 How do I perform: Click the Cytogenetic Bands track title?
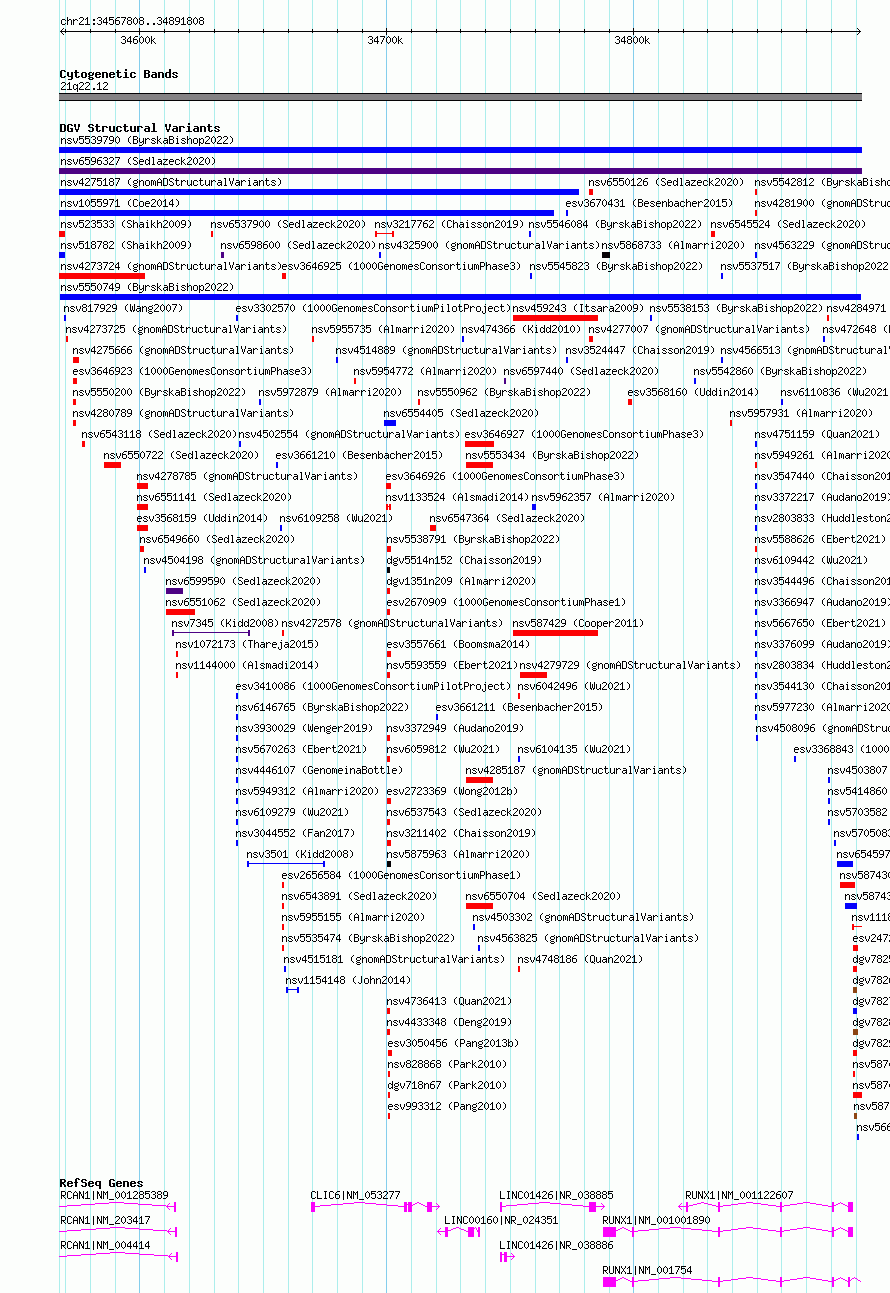tap(119, 74)
